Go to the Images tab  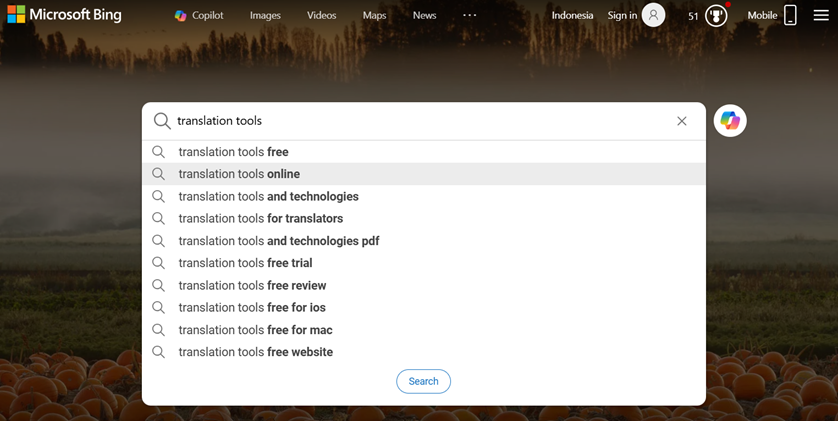pos(265,15)
